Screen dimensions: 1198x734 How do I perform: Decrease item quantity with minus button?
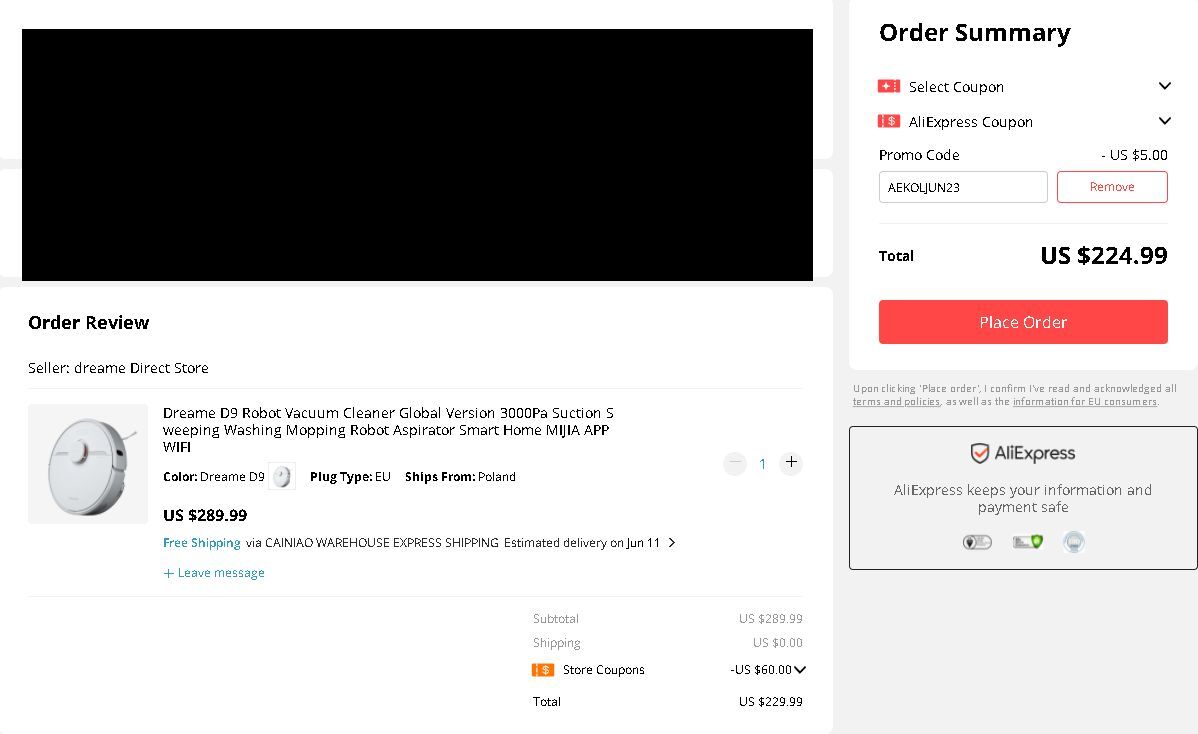tap(735, 463)
